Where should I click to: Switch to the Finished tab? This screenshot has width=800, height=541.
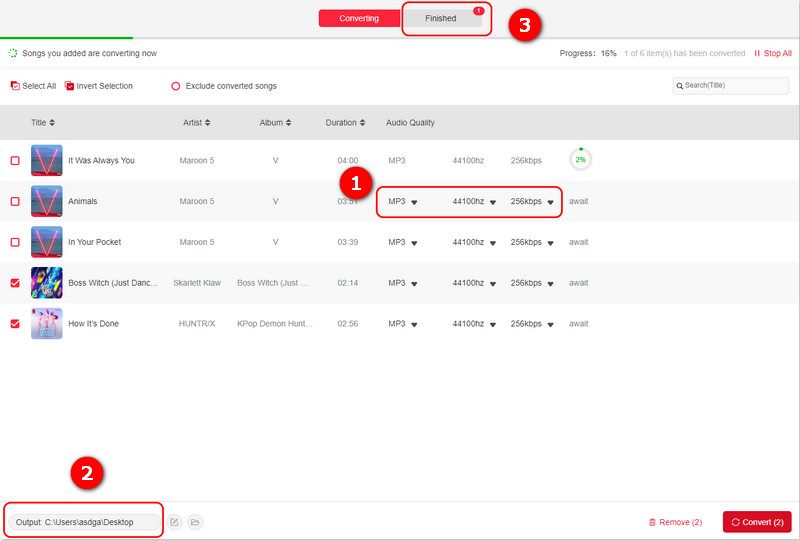coord(441,18)
